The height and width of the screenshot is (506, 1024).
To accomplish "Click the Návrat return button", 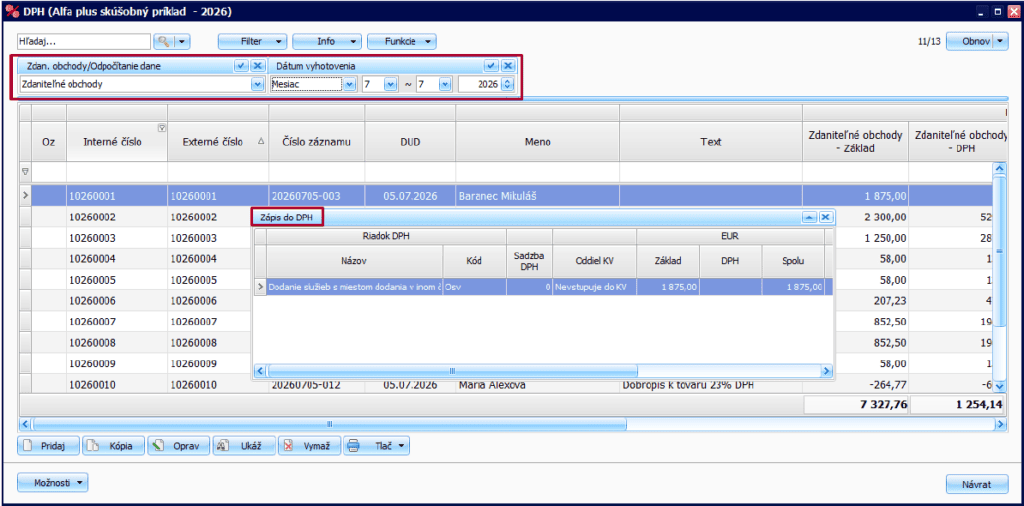I will (976, 484).
